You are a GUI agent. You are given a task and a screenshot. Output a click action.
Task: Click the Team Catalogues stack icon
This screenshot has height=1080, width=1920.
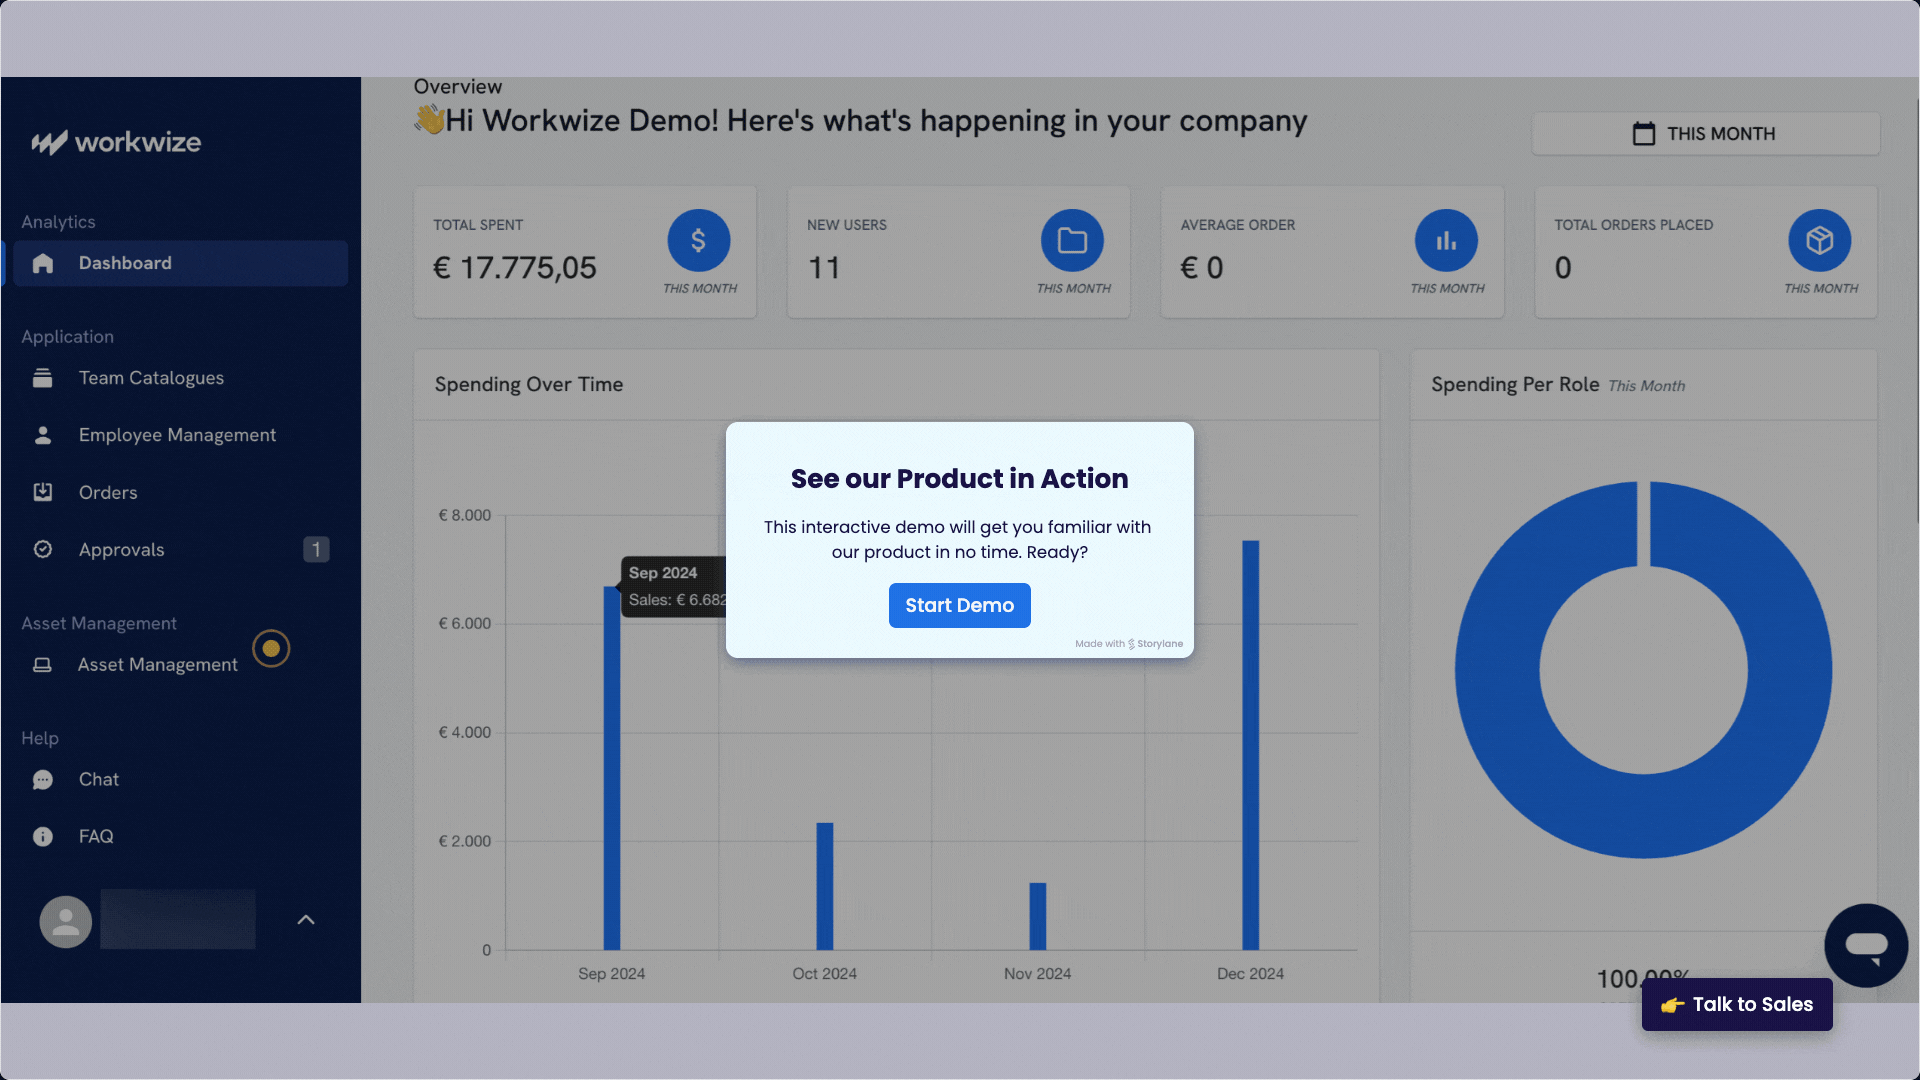[x=42, y=378]
